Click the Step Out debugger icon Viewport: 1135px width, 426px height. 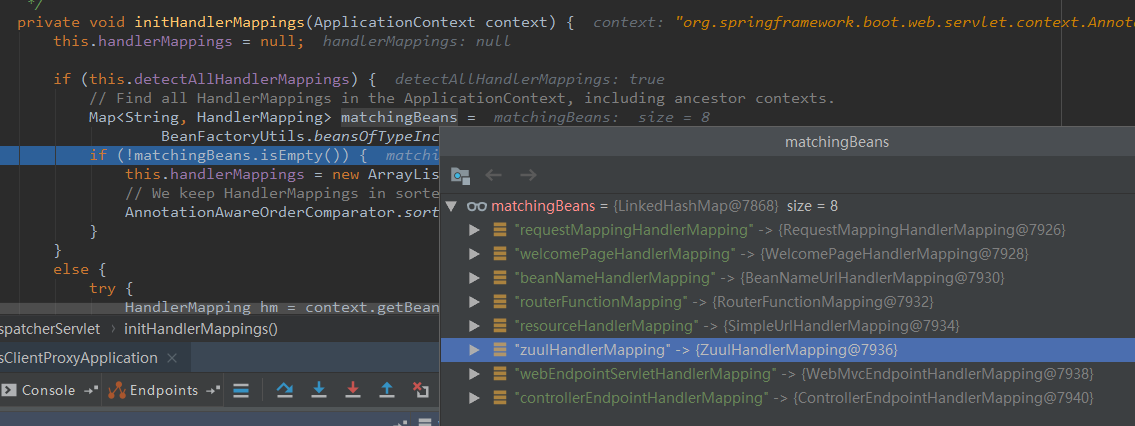(x=387, y=391)
